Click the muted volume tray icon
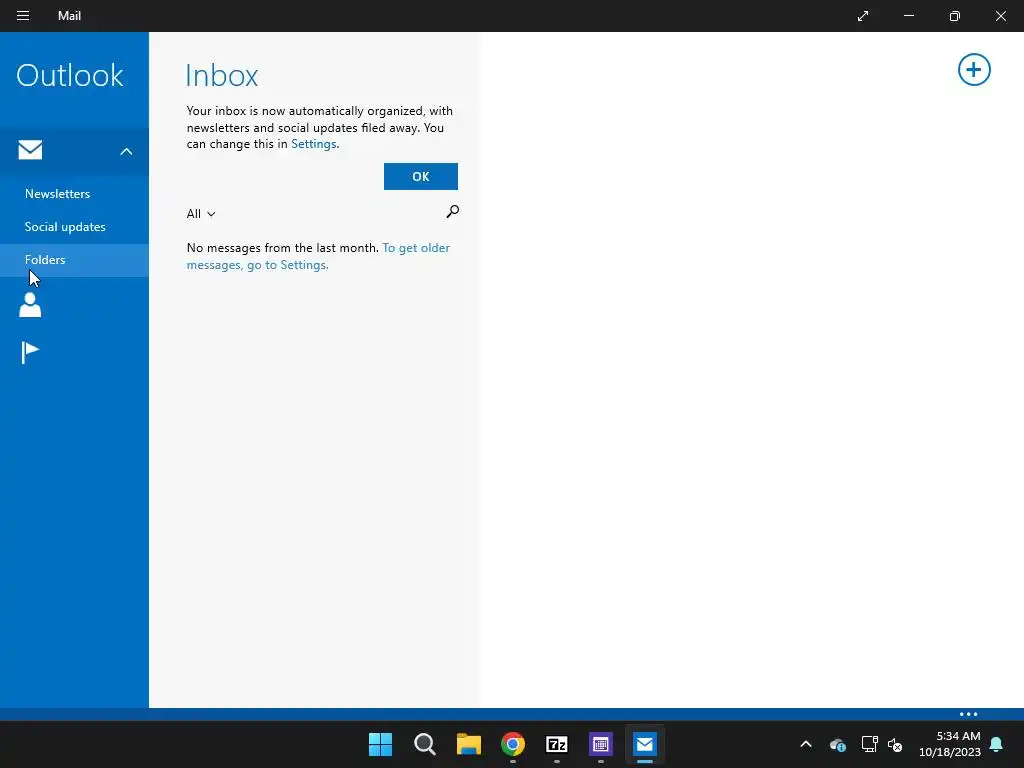 pos(895,744)
